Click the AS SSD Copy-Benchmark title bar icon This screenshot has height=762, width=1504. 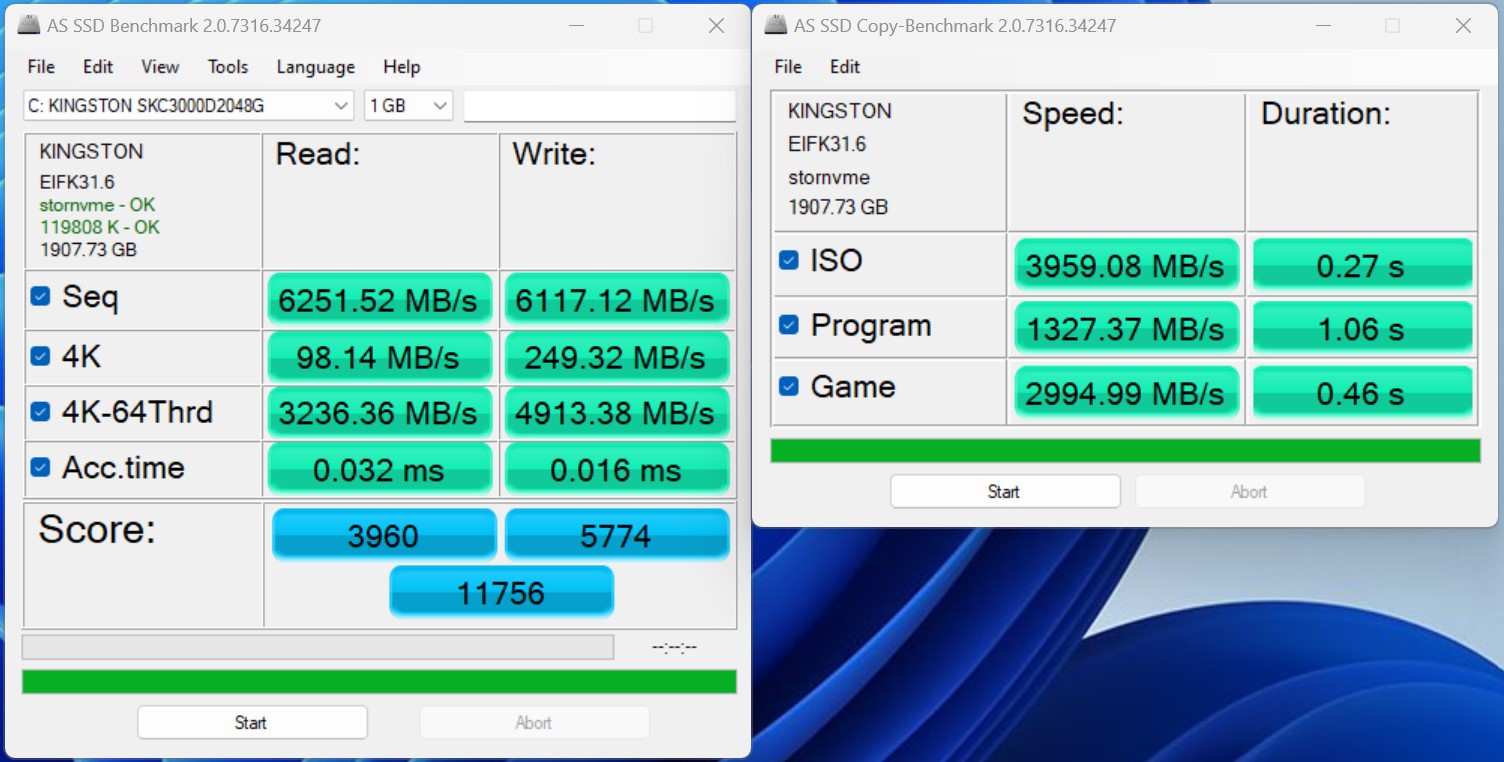776,25
